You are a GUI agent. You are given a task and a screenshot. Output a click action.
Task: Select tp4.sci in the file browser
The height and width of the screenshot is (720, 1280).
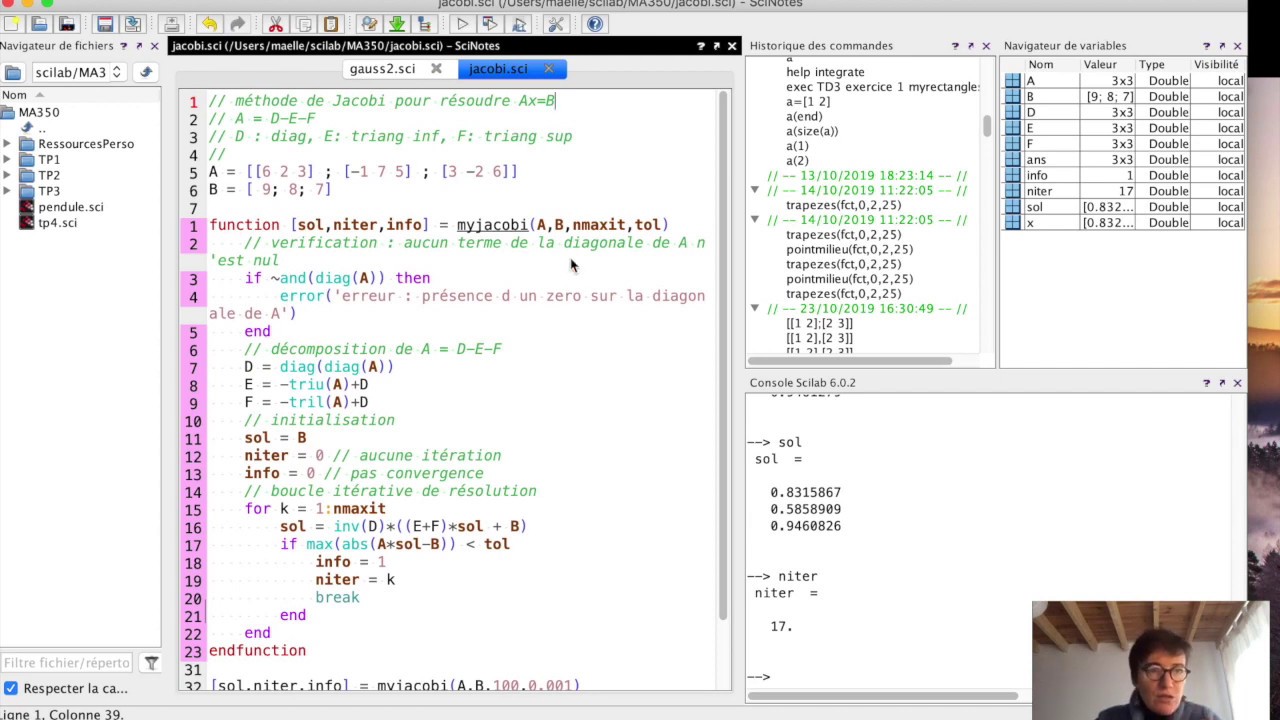click(x=57, y=223)
